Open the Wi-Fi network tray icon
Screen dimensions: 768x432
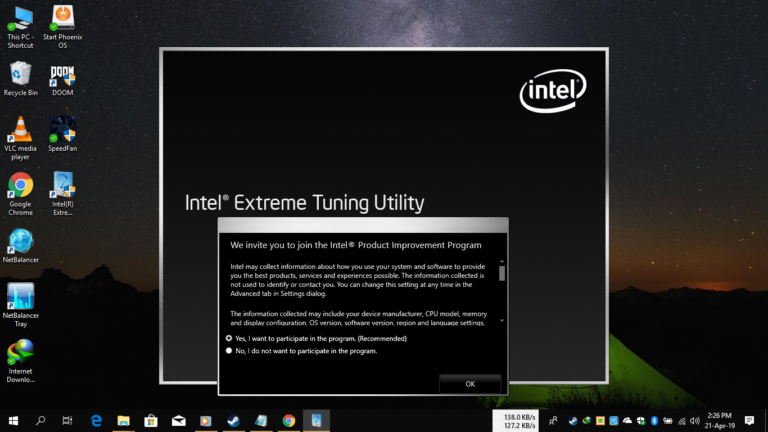point(681,421)
